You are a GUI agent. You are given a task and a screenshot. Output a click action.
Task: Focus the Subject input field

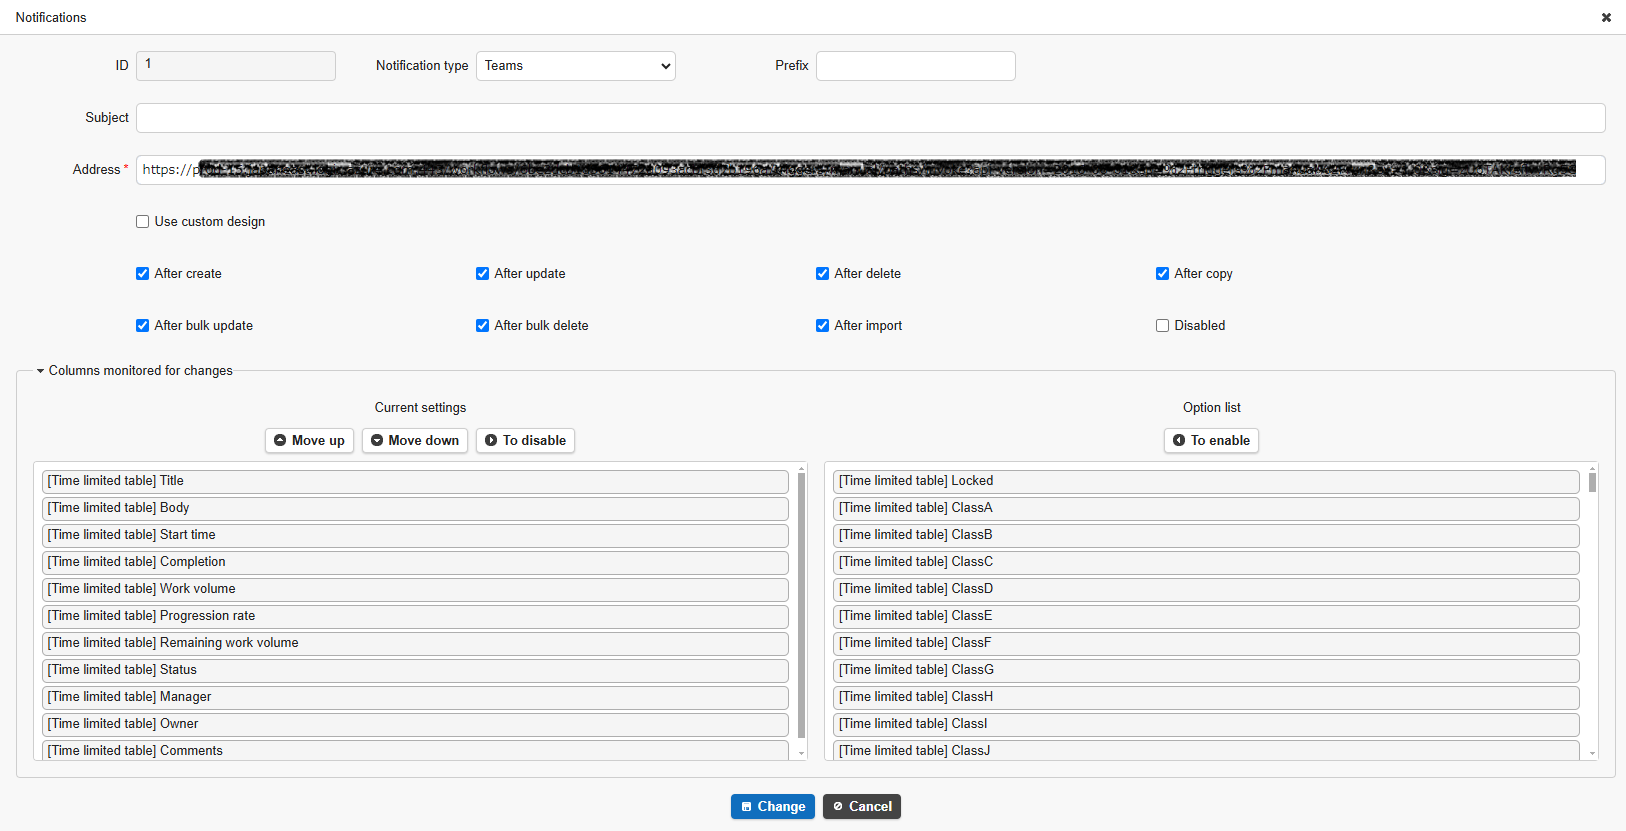click(x=870, y=118)
